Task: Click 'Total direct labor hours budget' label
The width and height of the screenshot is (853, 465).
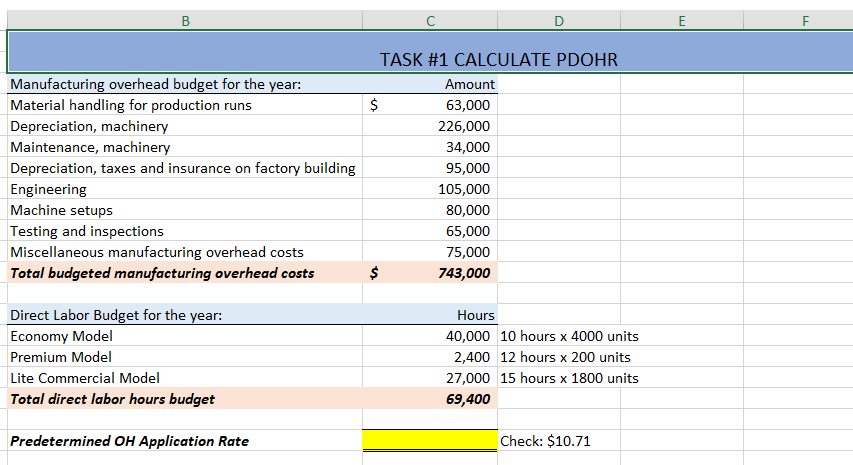Action: (x=185, y=399)
